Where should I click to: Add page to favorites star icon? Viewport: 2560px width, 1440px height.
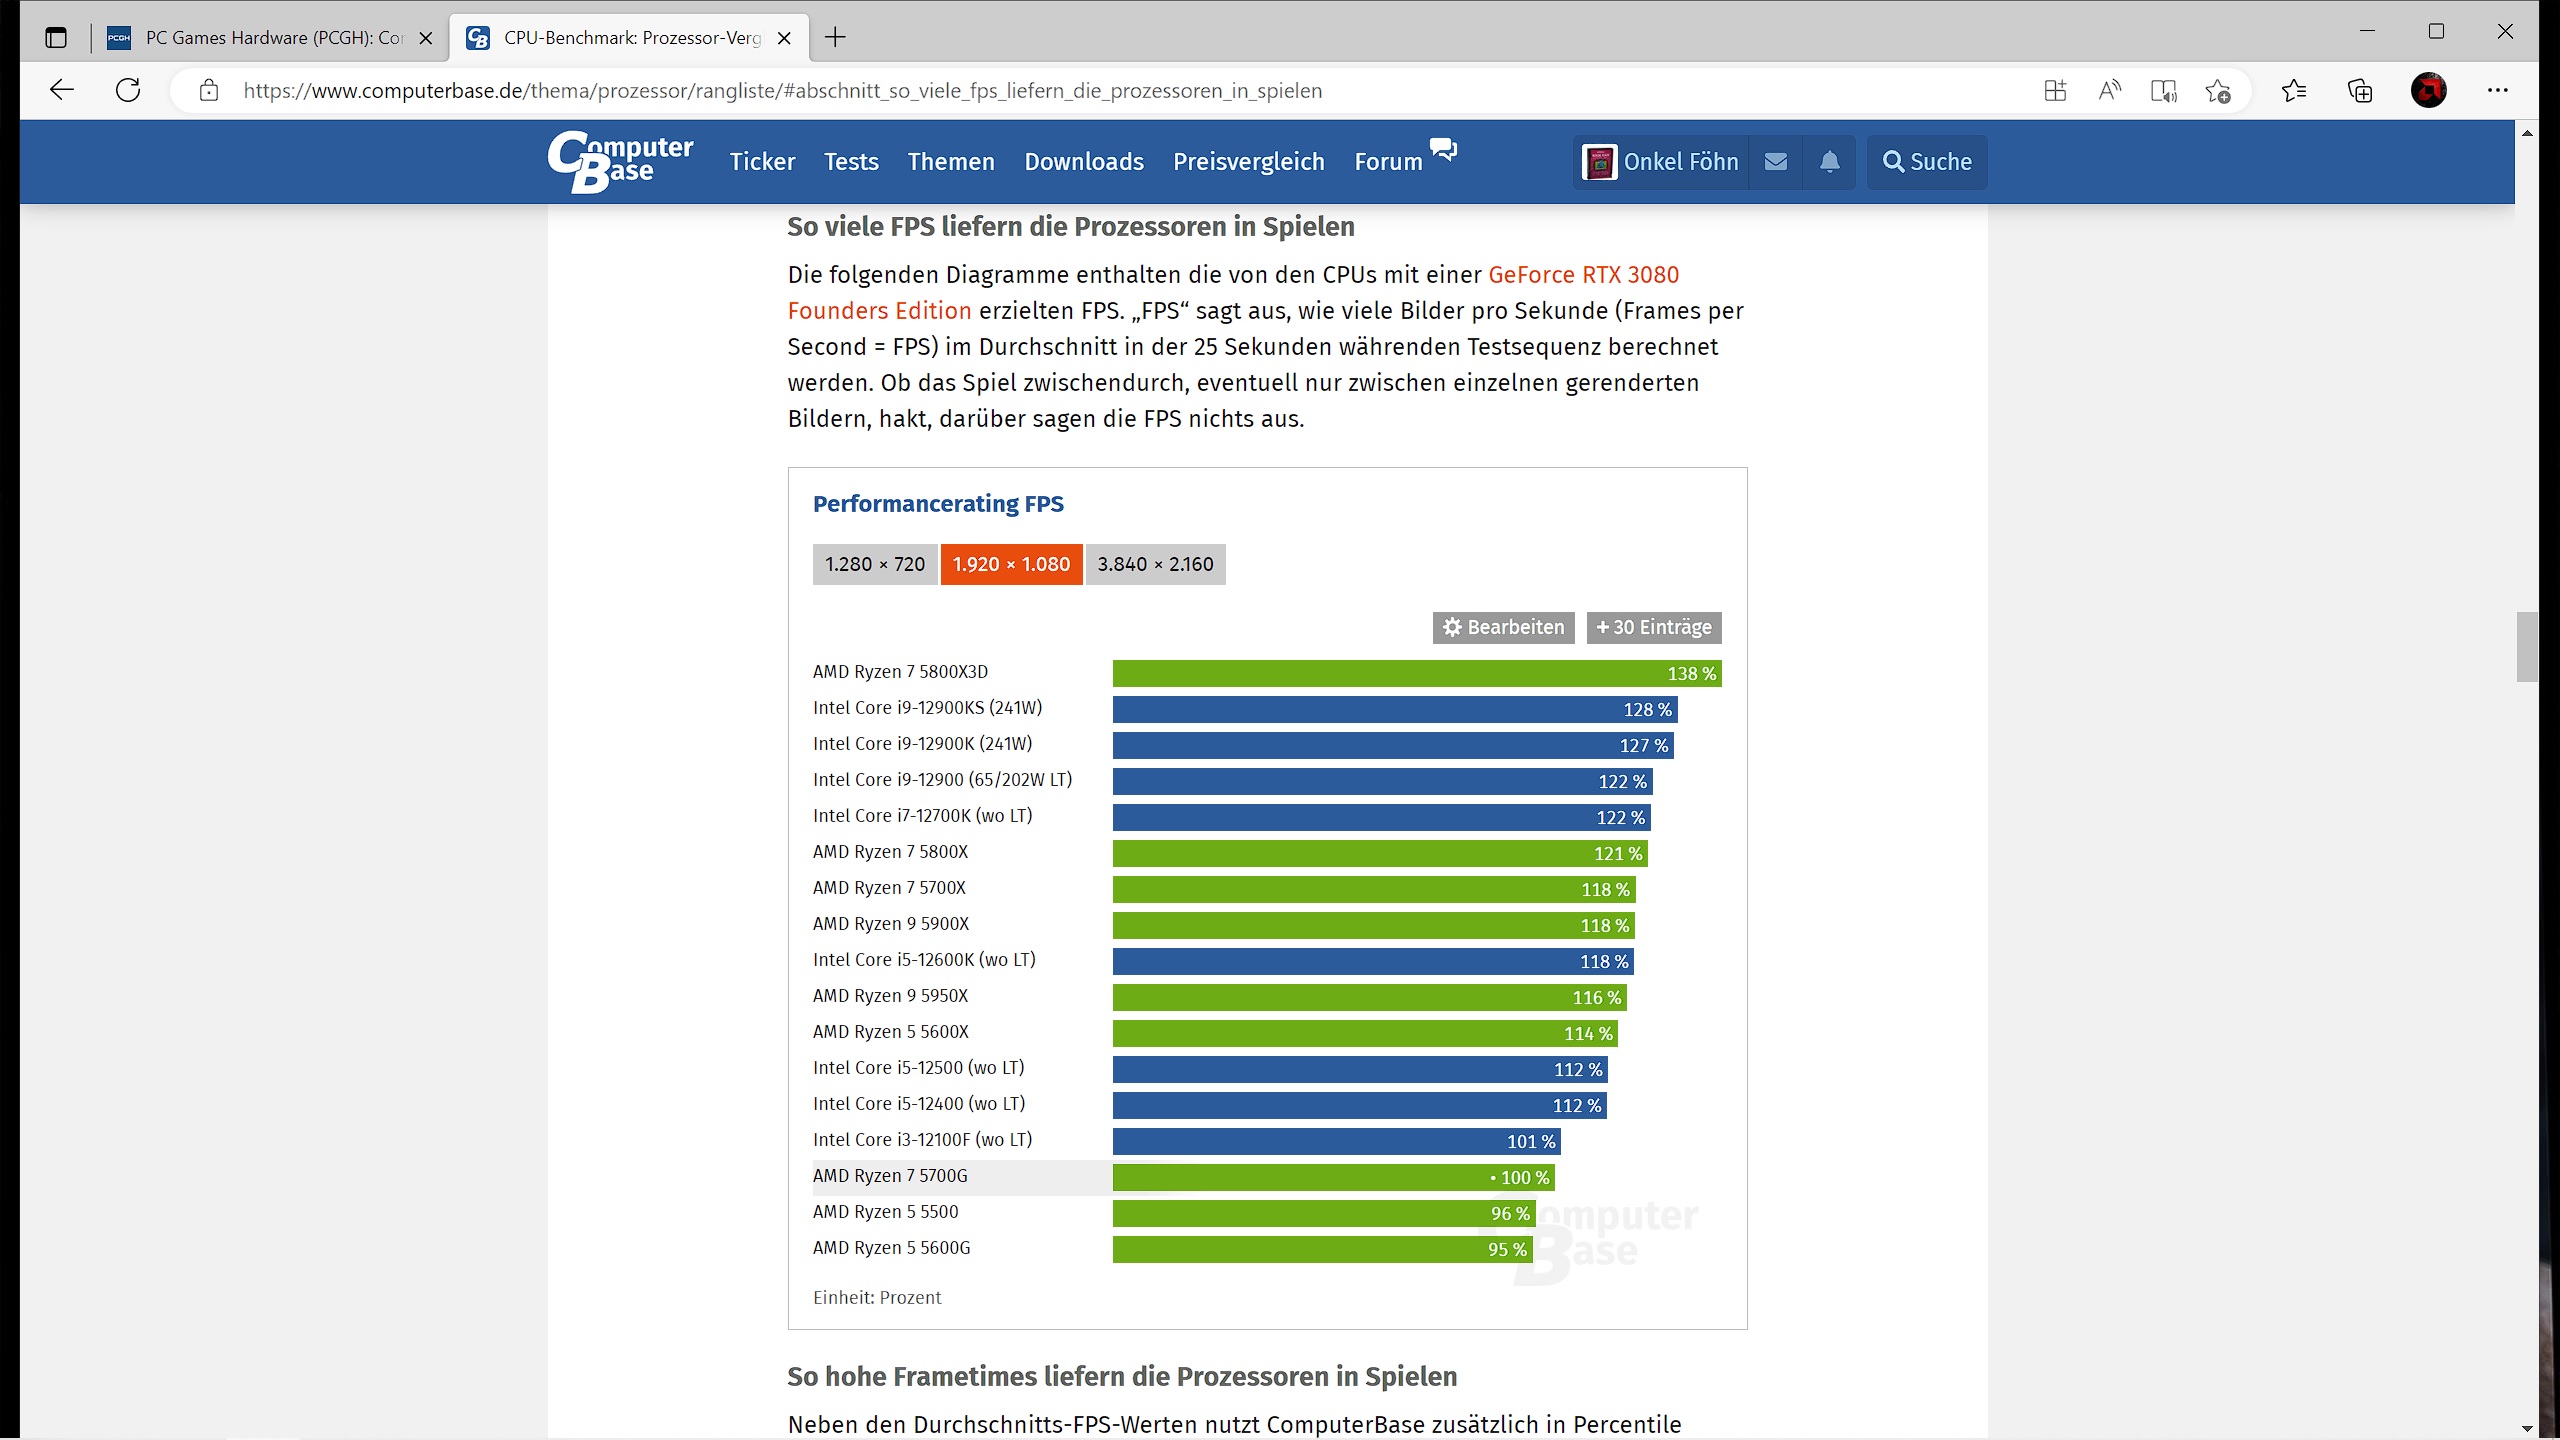(2218, 91)
